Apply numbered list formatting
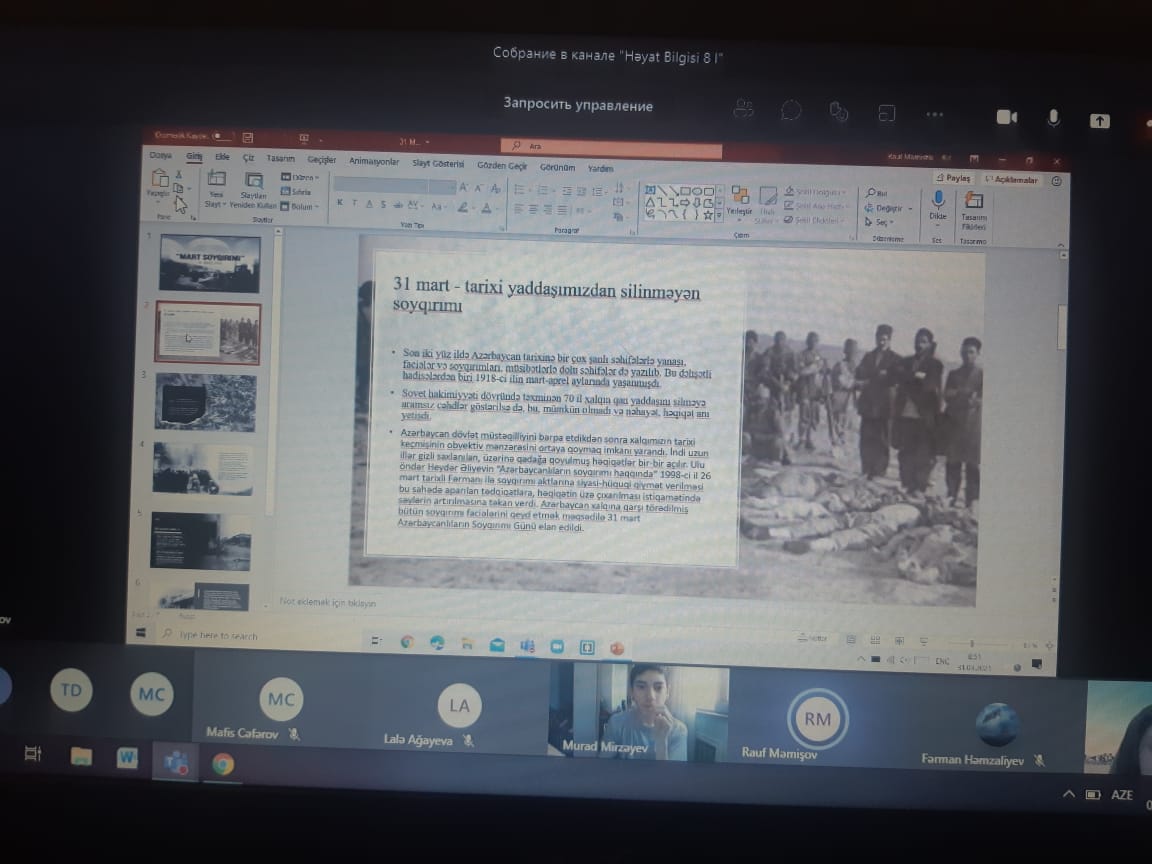 [544, 191]
